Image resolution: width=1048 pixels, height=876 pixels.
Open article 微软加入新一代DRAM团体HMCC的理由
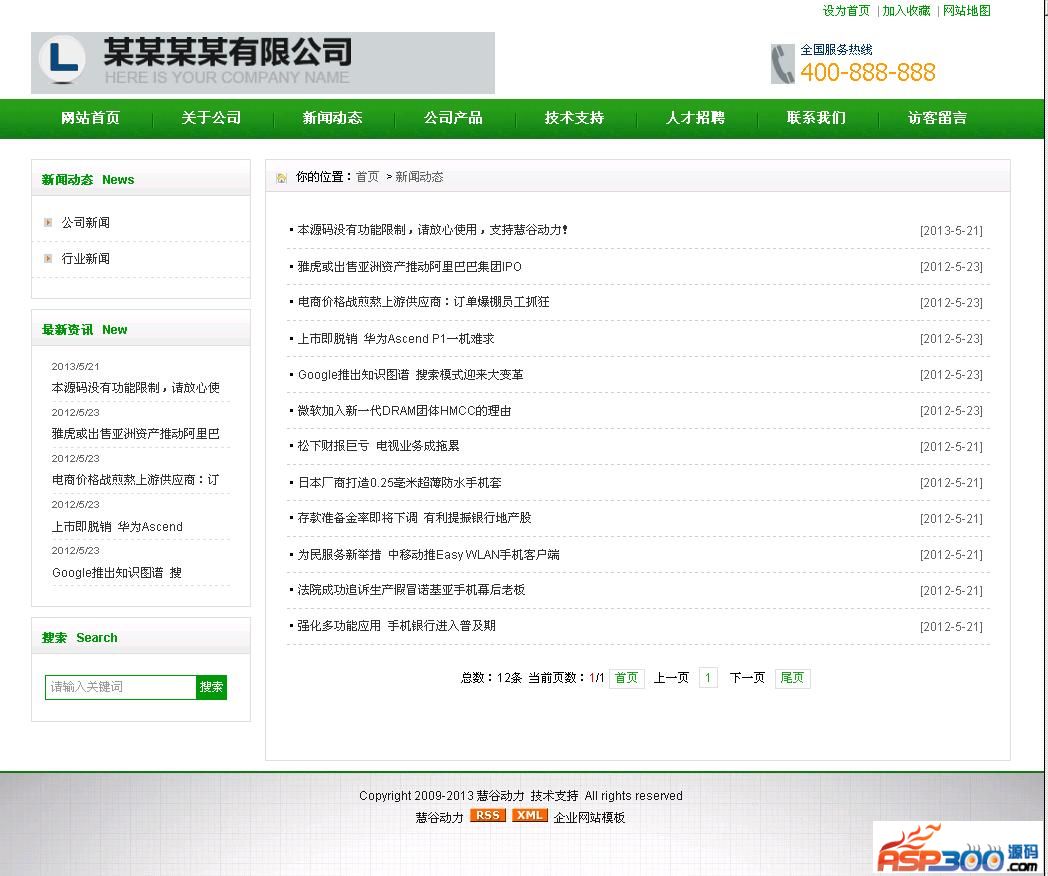[x=404, y=411]
